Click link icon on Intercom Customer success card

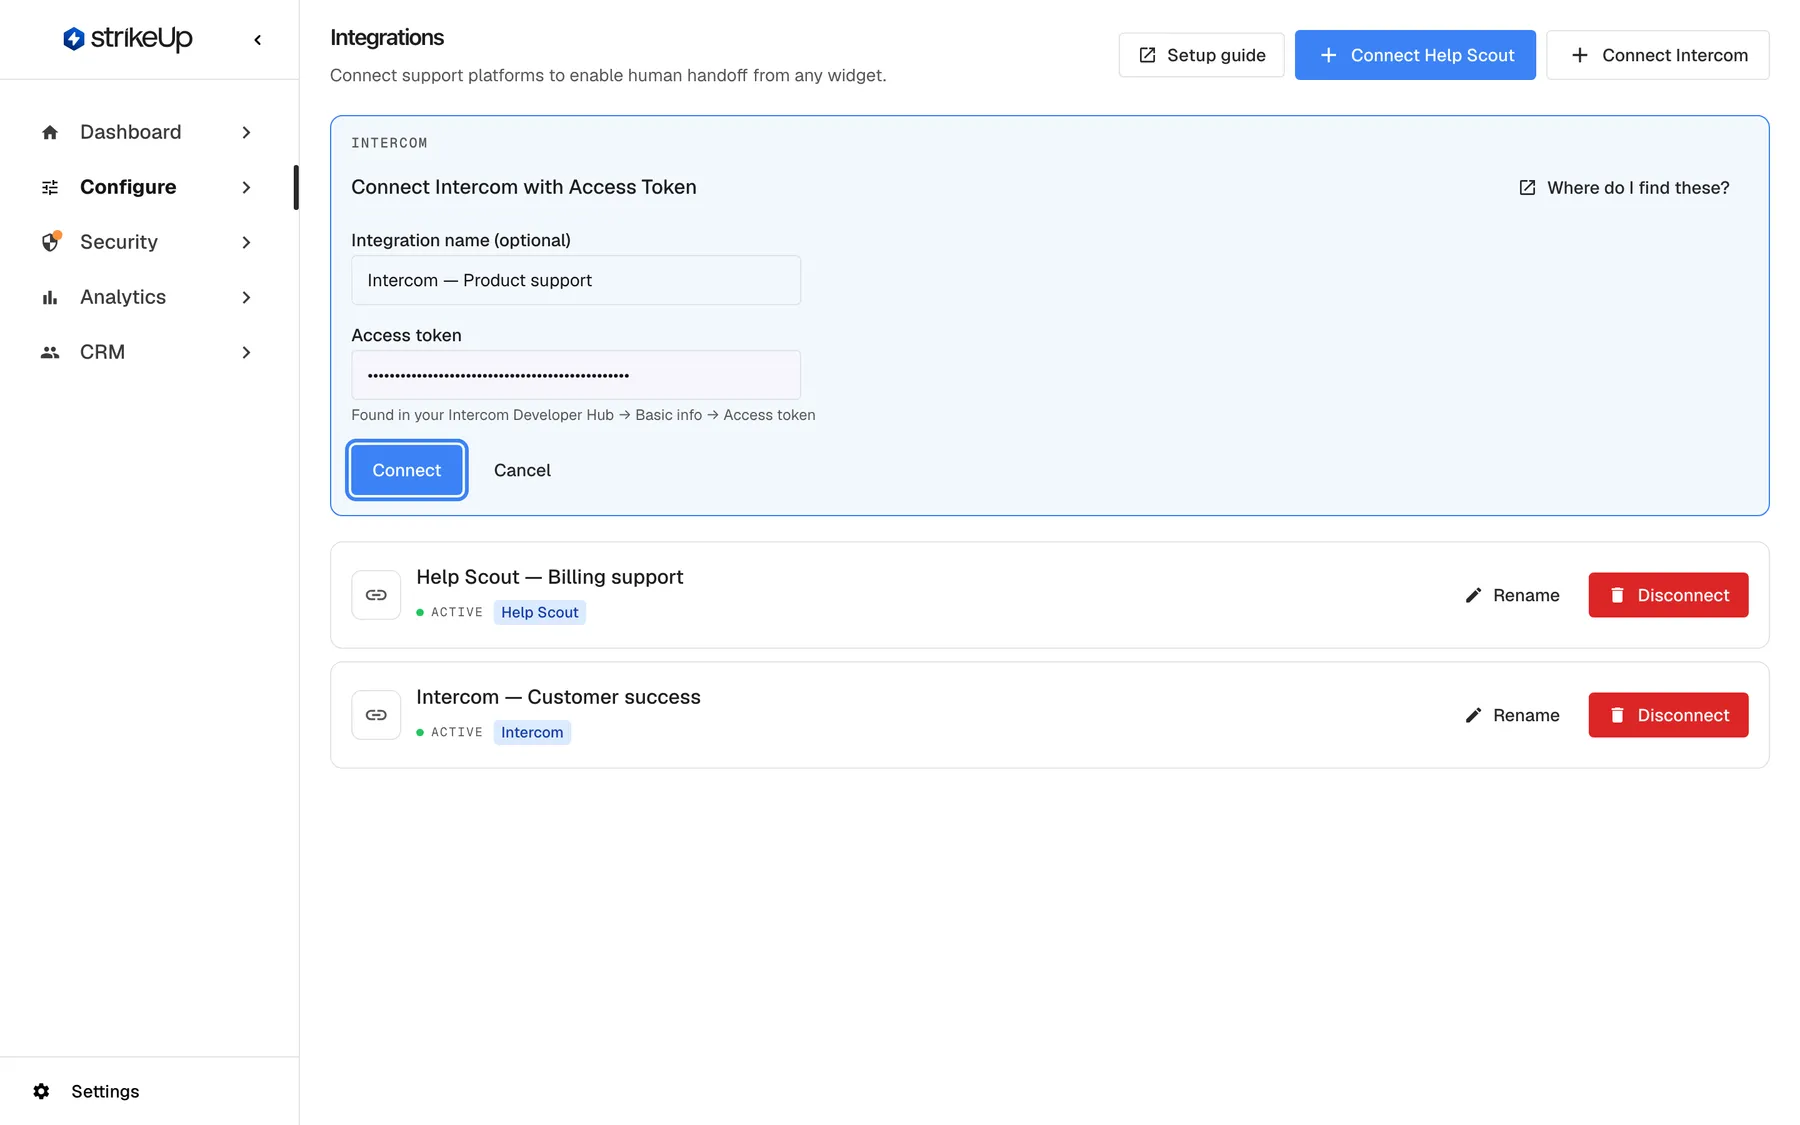click(376, 715)
